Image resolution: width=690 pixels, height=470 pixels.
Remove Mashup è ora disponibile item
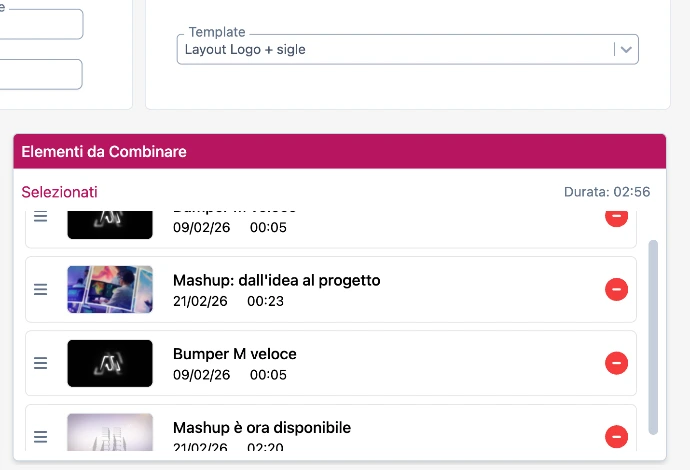pos(616,437)
